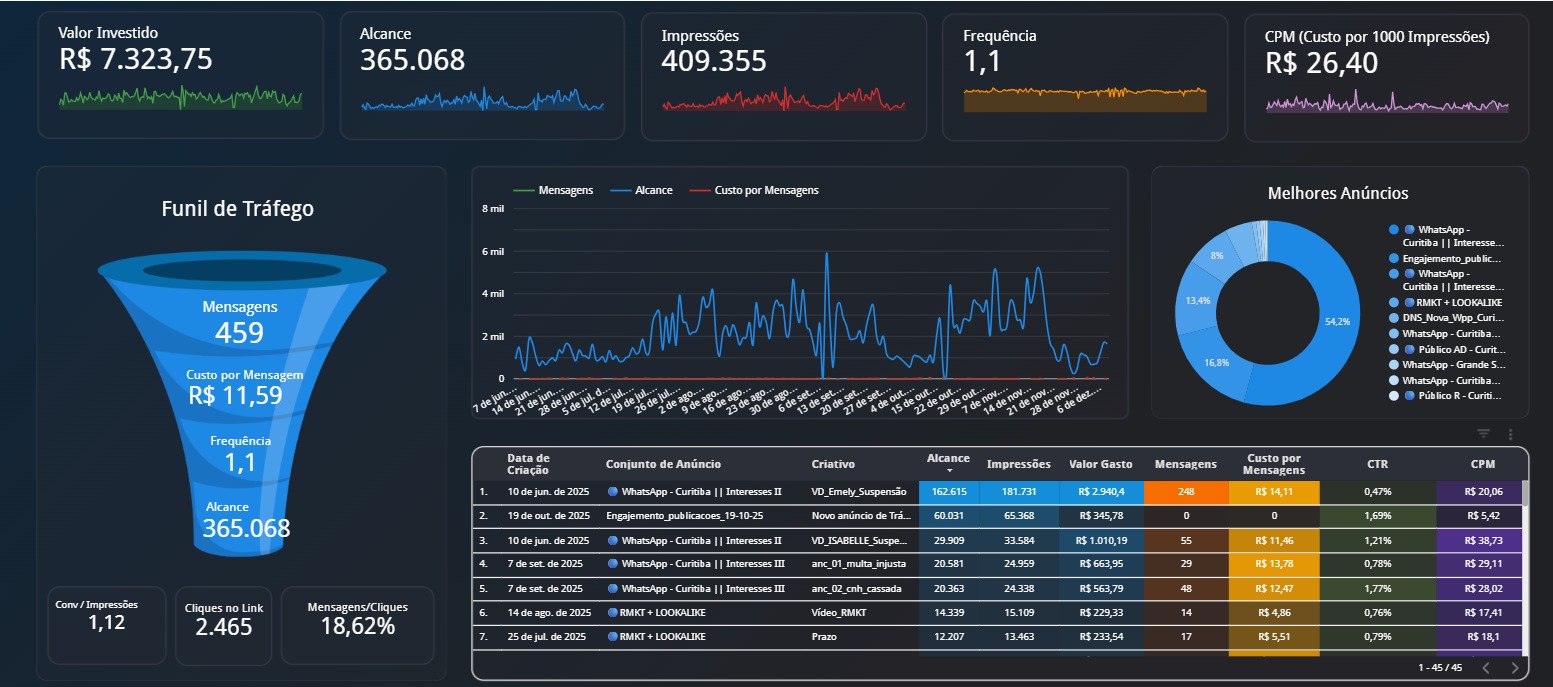Screen dimensions: 1553x687
Task: Click the filter icon above the table
Action: [x=1483, y=434]
